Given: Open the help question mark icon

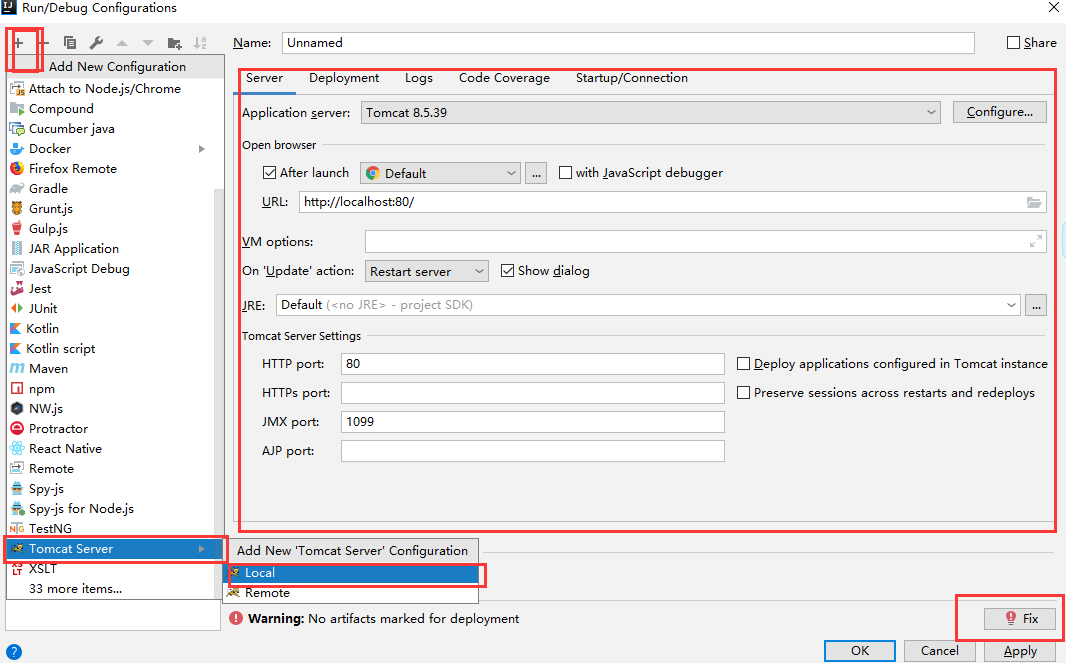Looking at the screenshot, I should (13, 653).
